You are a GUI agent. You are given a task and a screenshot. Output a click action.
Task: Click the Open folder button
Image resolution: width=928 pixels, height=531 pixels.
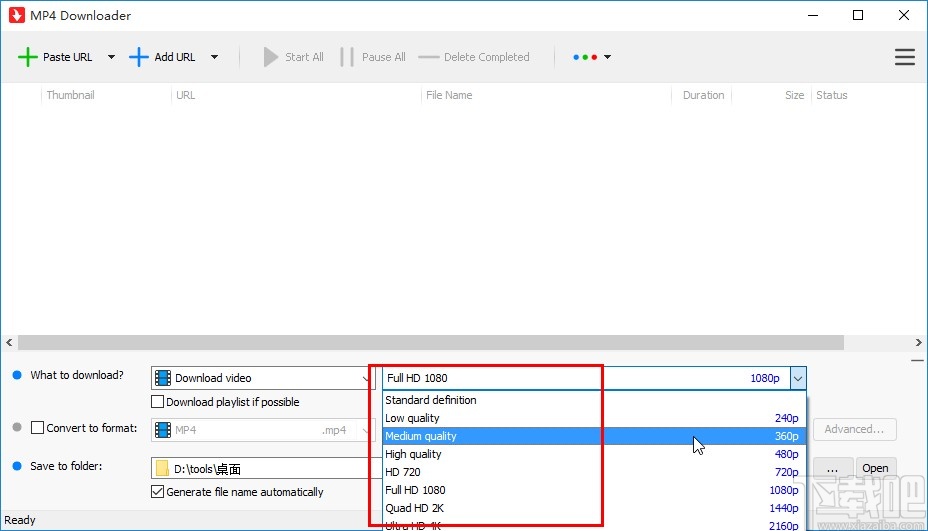(x=875, y=468)
